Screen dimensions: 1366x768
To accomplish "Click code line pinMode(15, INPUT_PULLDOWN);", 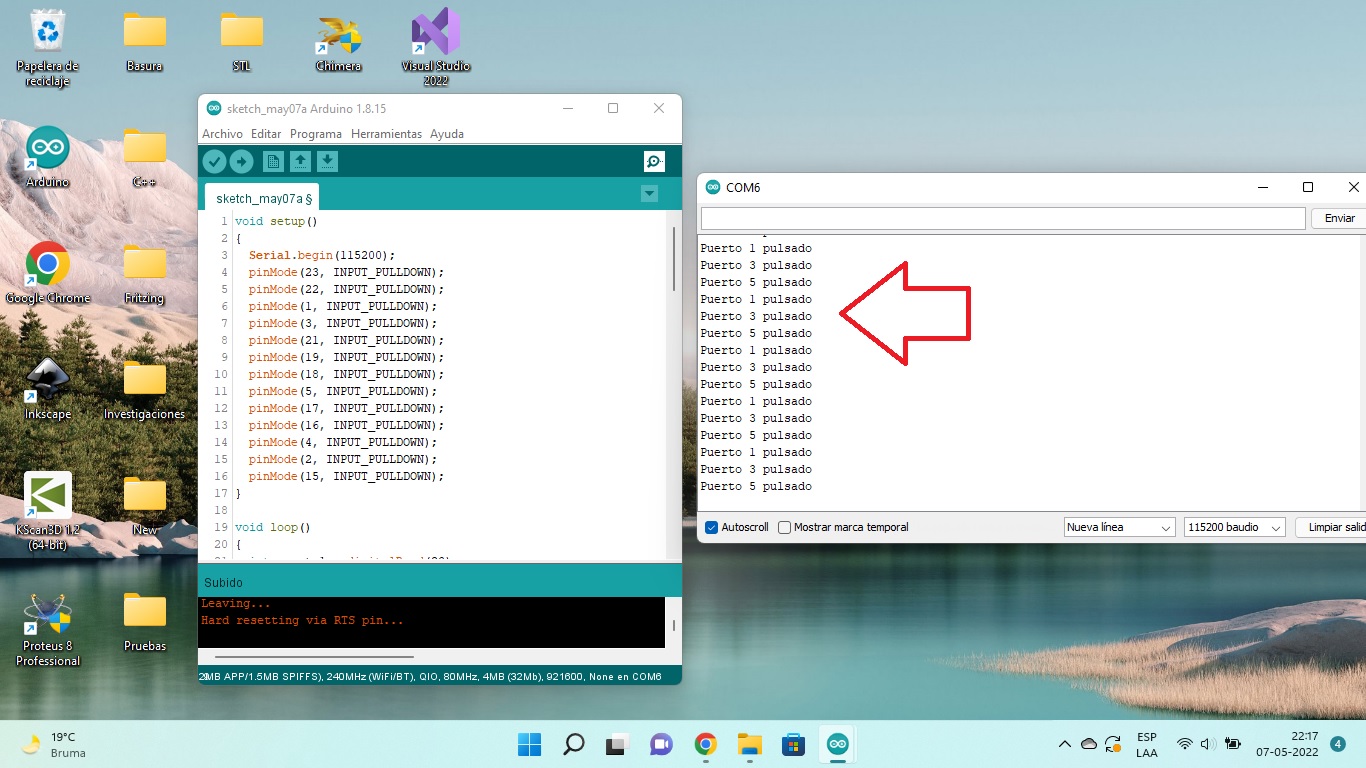I will 346,476.
